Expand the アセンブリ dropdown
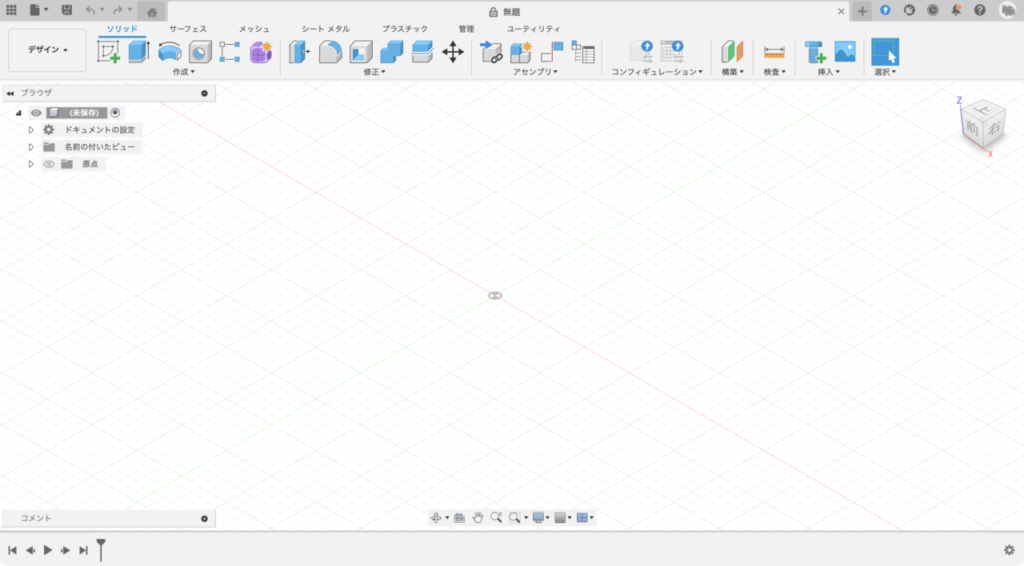 click(535, 72)
